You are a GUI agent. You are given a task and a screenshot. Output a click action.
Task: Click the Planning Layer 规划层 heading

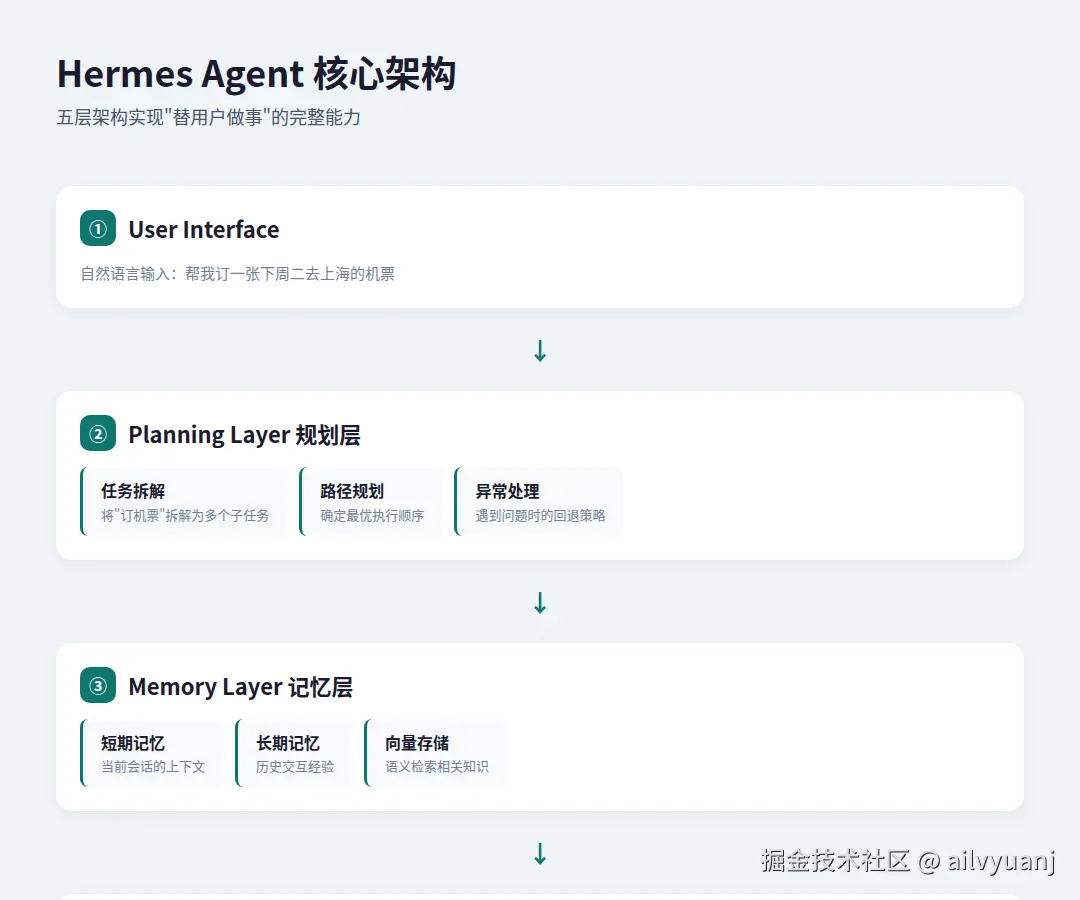(244, 435)
